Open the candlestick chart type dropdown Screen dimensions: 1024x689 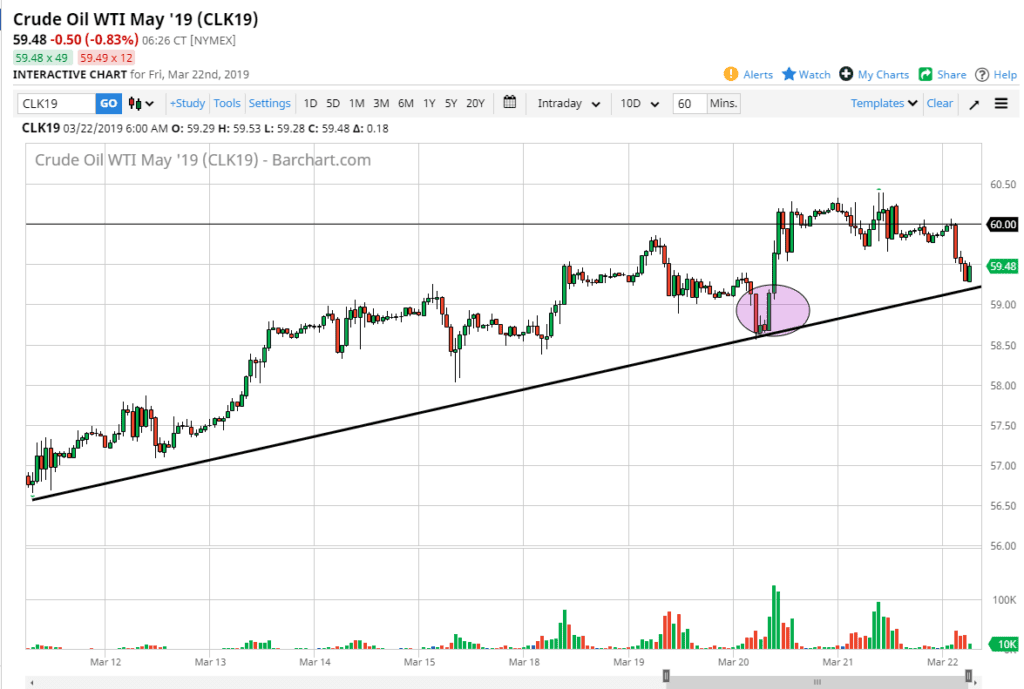pos(143,104)
